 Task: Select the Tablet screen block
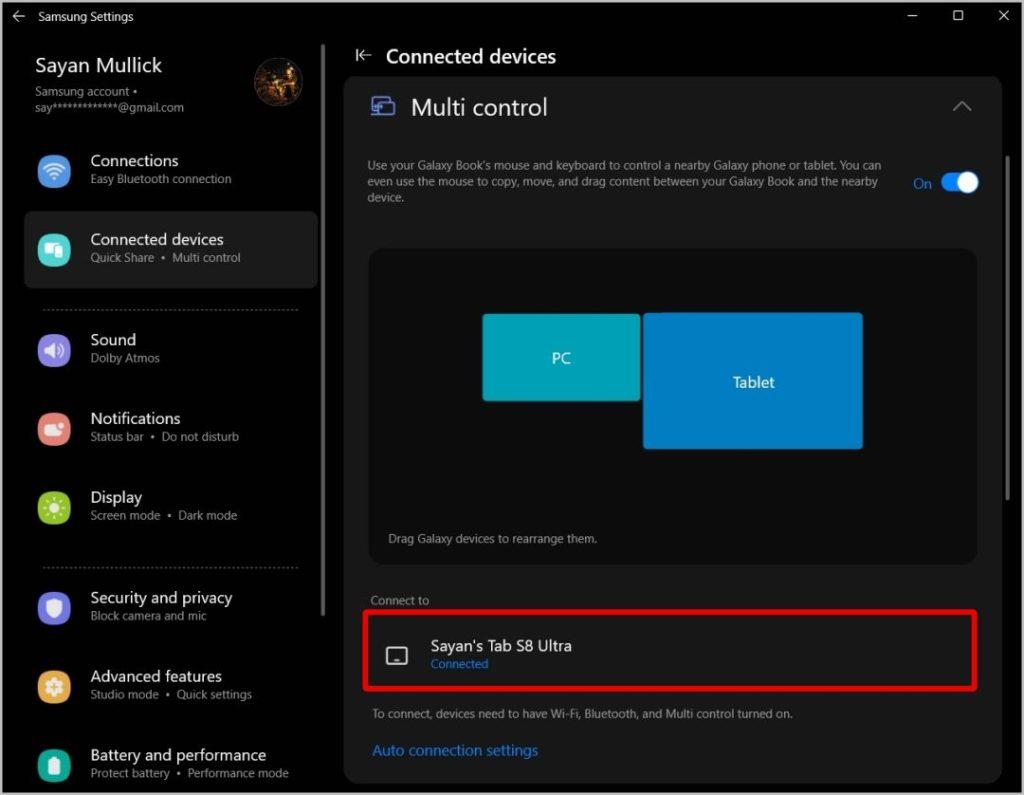752,381
